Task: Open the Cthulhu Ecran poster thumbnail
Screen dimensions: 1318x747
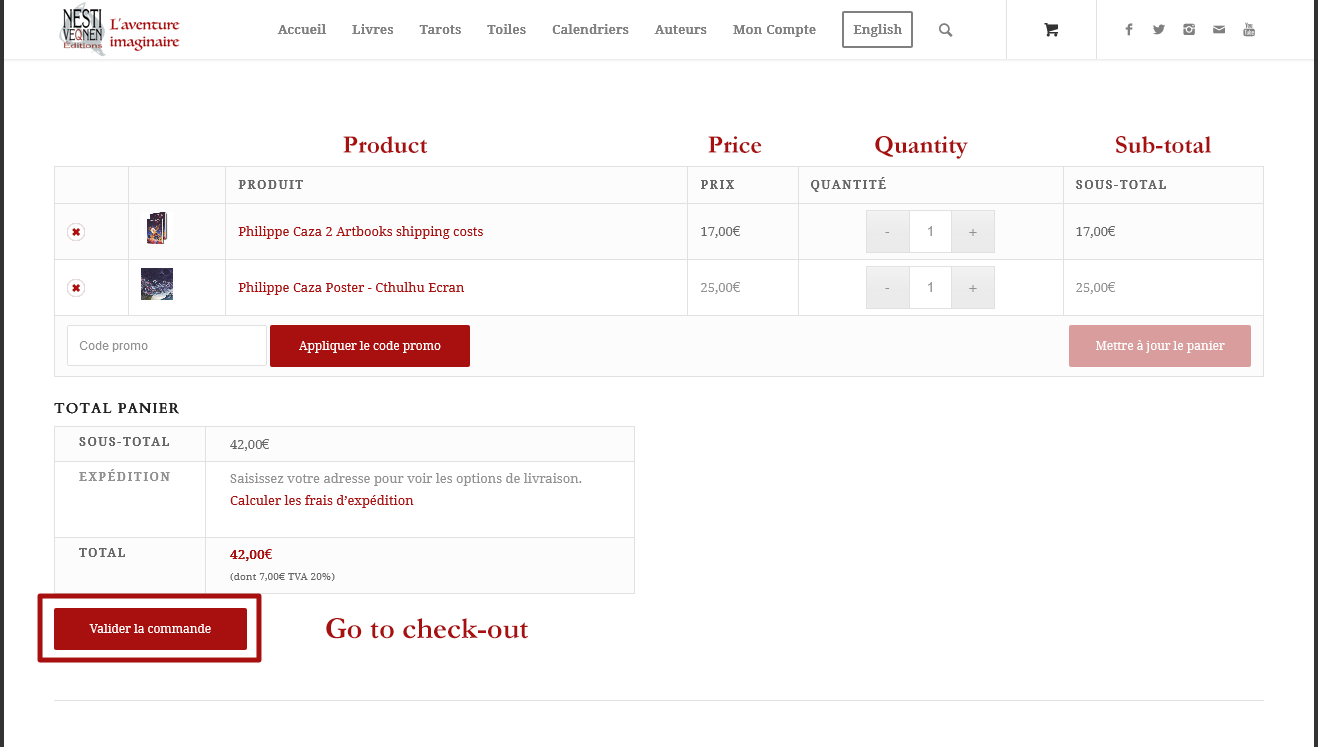Action: coord(157,284)
